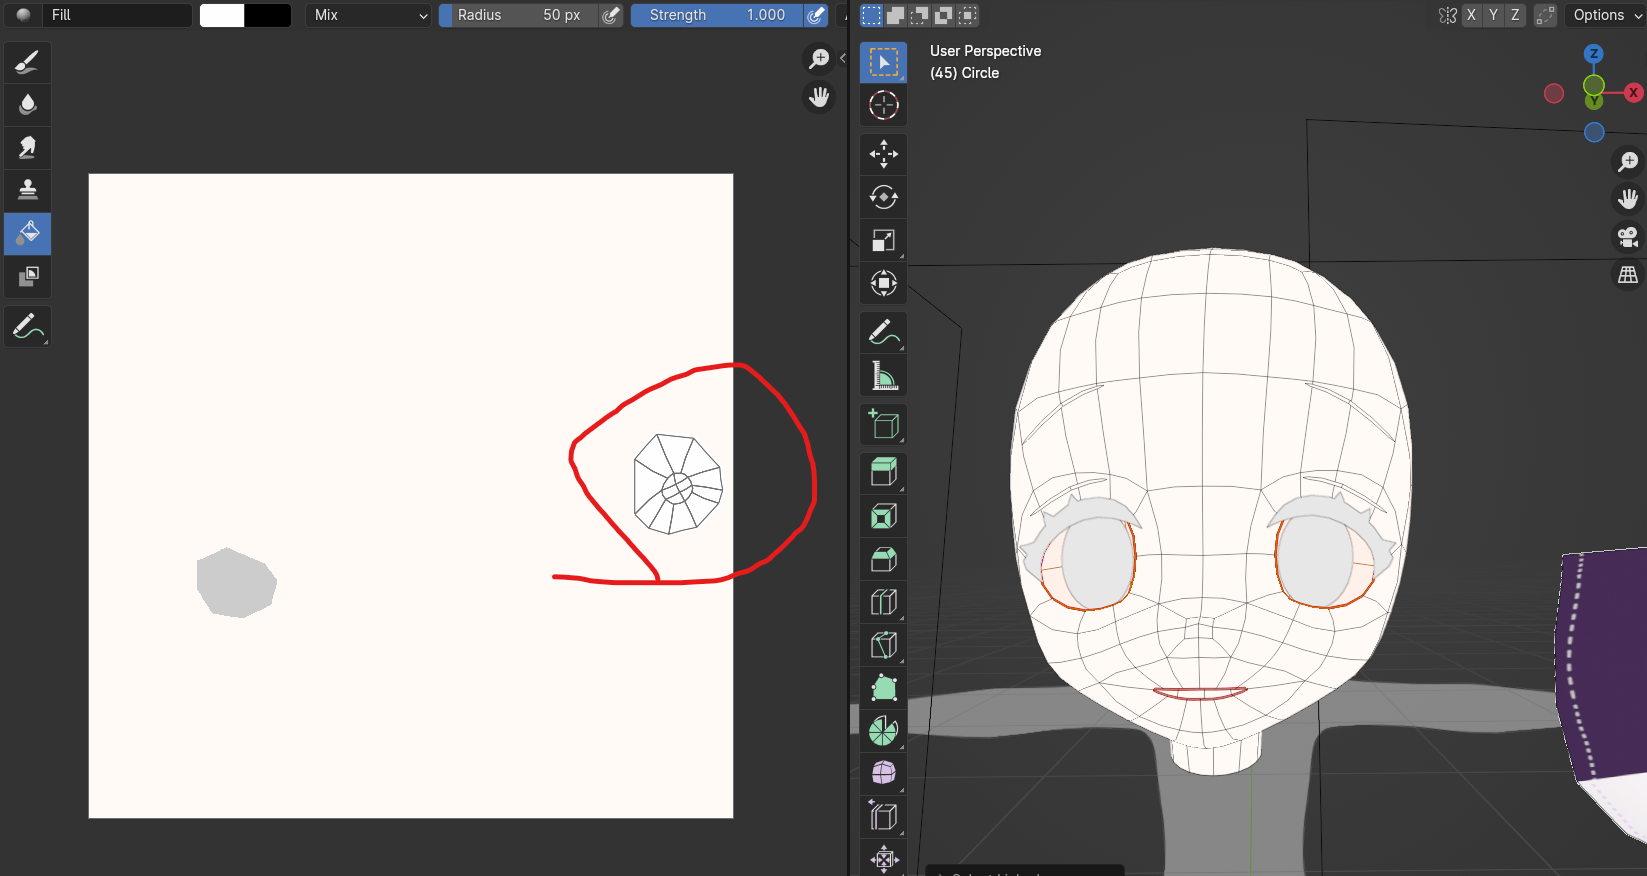Image resolution: width=1647 pixels, height=876 pixels.
Task: Select the Mask tool in image editor
Action: pyautogui.click(x=28, y=276)
